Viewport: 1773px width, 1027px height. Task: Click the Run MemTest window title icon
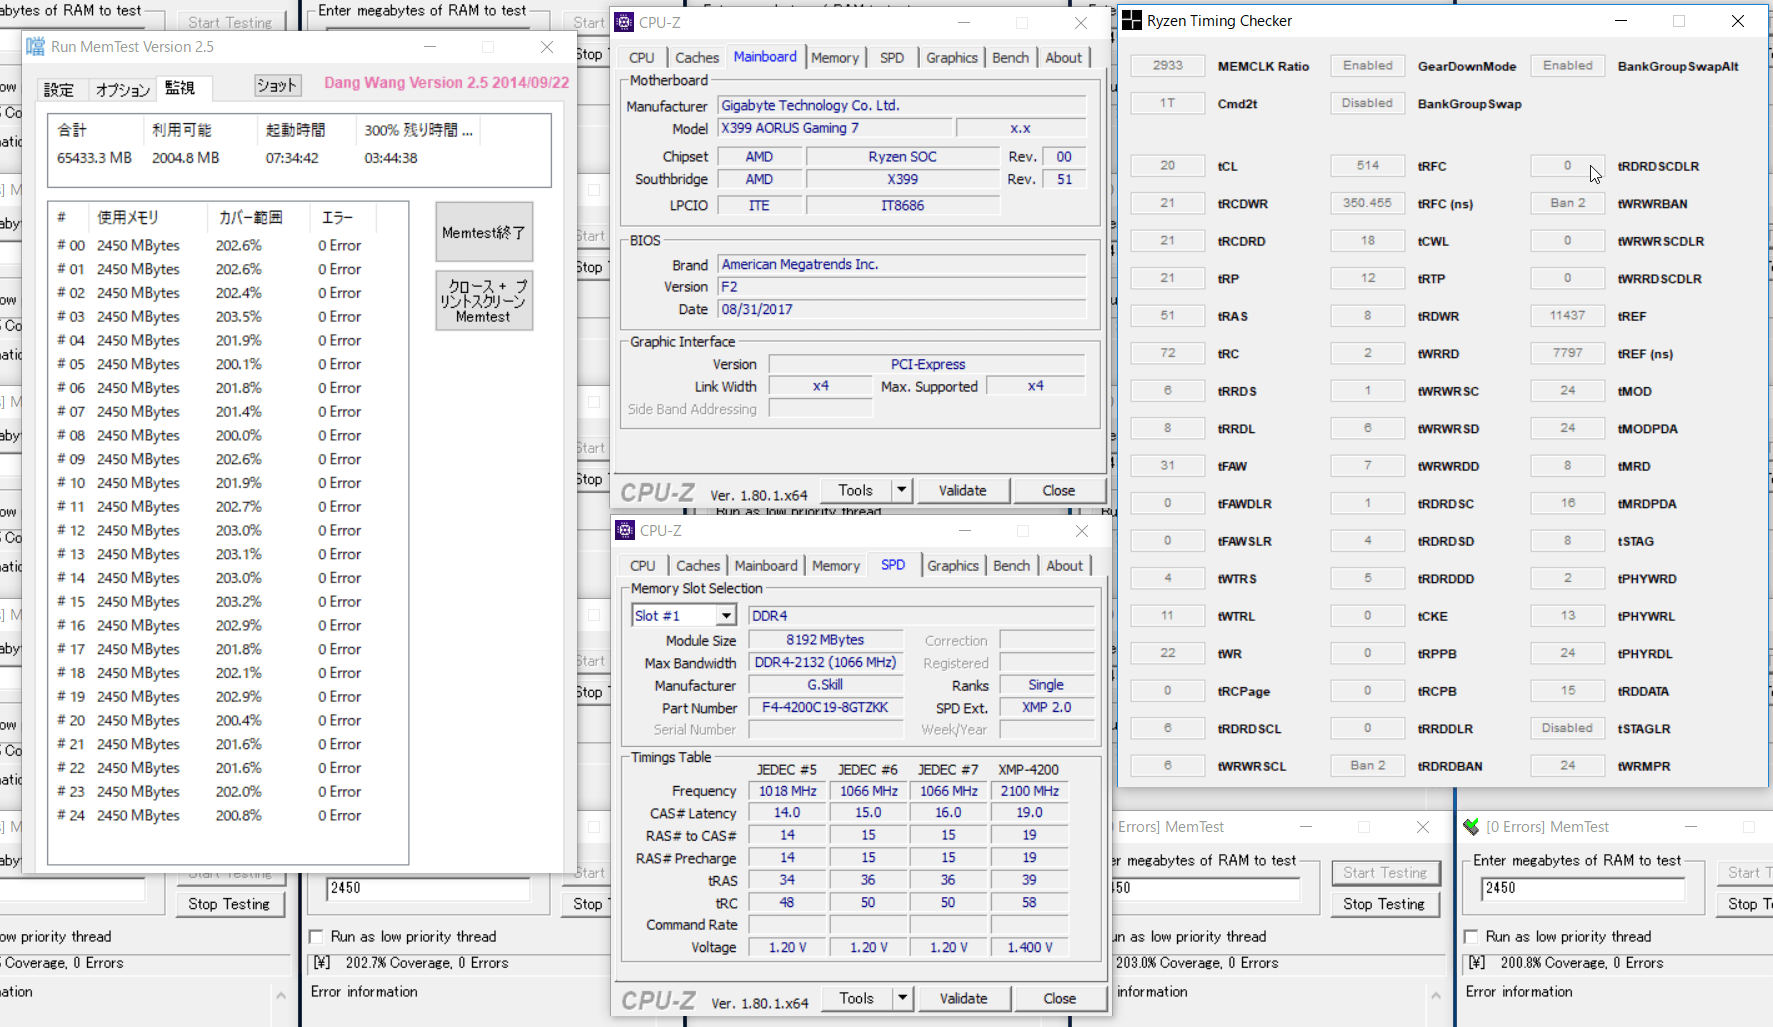(x=36, y=47)
